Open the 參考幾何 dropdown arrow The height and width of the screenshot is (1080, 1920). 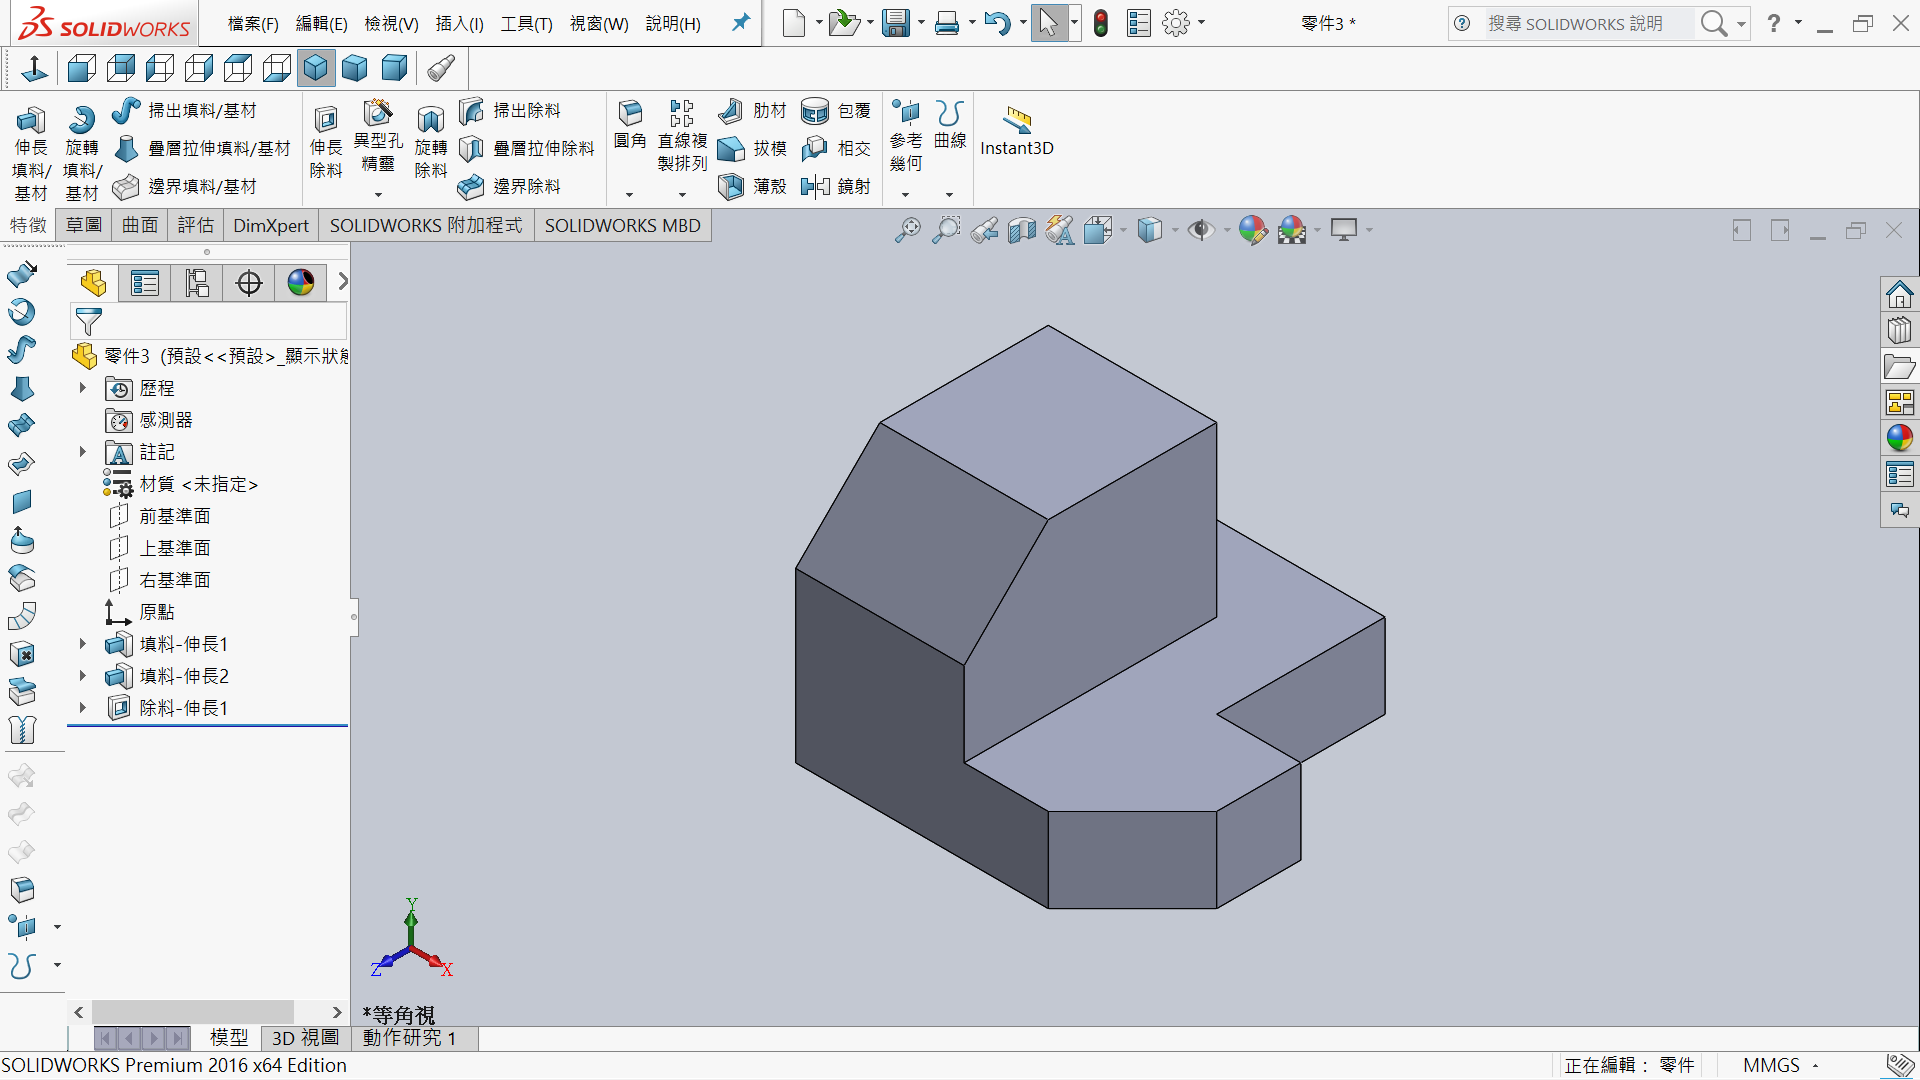tap(906, 195)
